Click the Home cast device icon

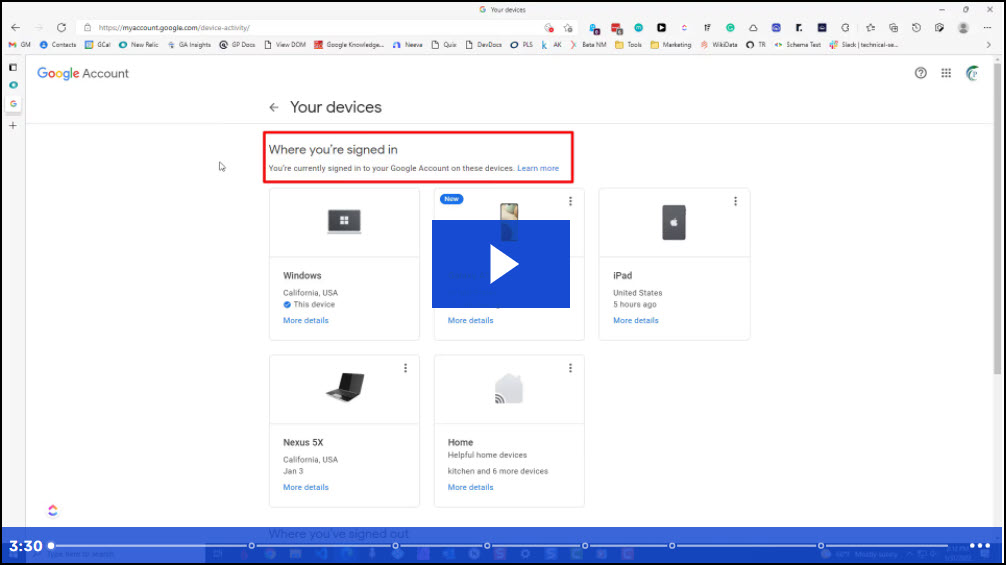click(509, 389)
